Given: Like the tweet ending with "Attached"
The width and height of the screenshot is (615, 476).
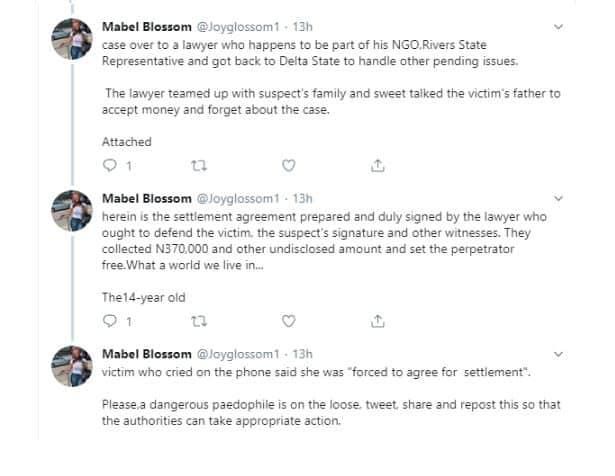Looking at the screenshot, I should click(x=288, y=165).
